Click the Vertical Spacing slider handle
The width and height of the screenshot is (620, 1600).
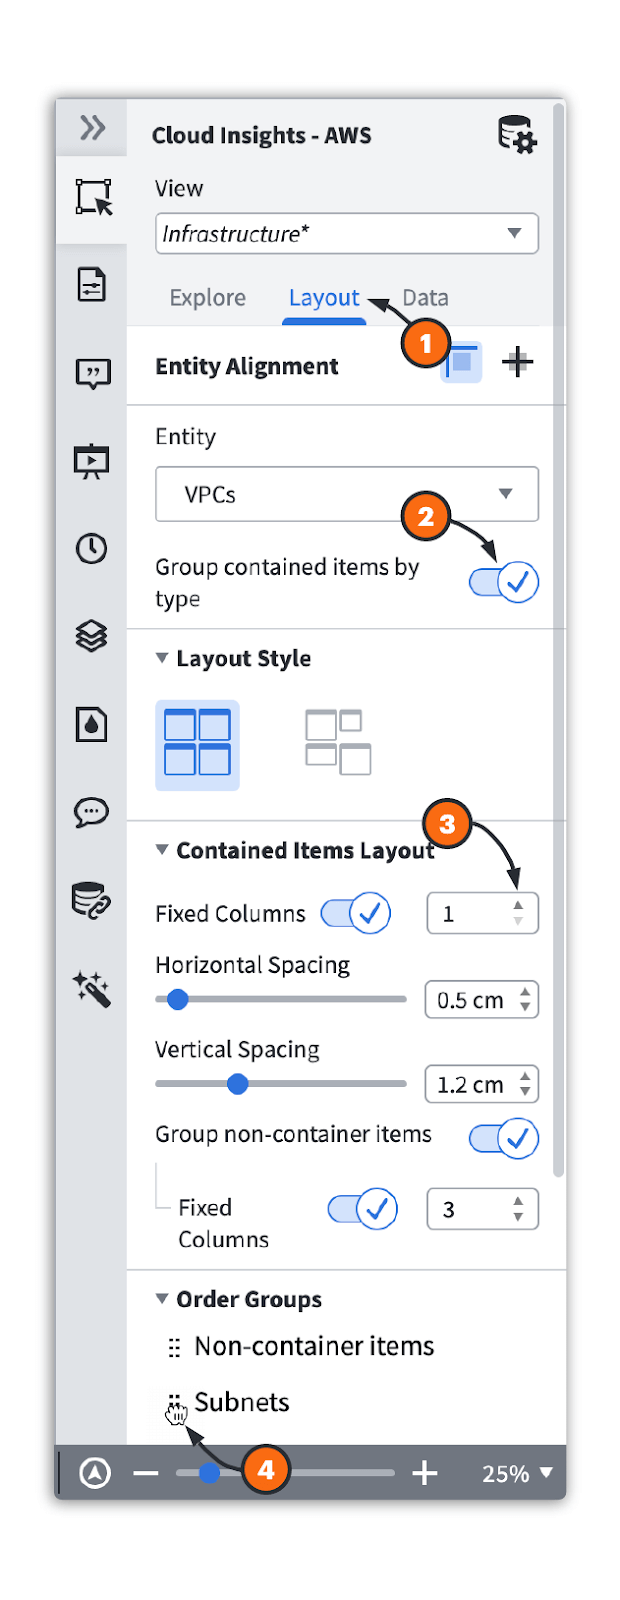(237, 1084)
